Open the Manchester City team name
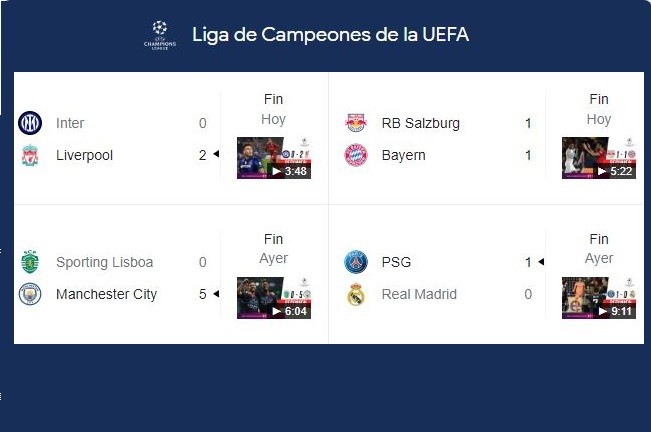The image size is (651, 432). pyautogui.click(x=106, y=294)
